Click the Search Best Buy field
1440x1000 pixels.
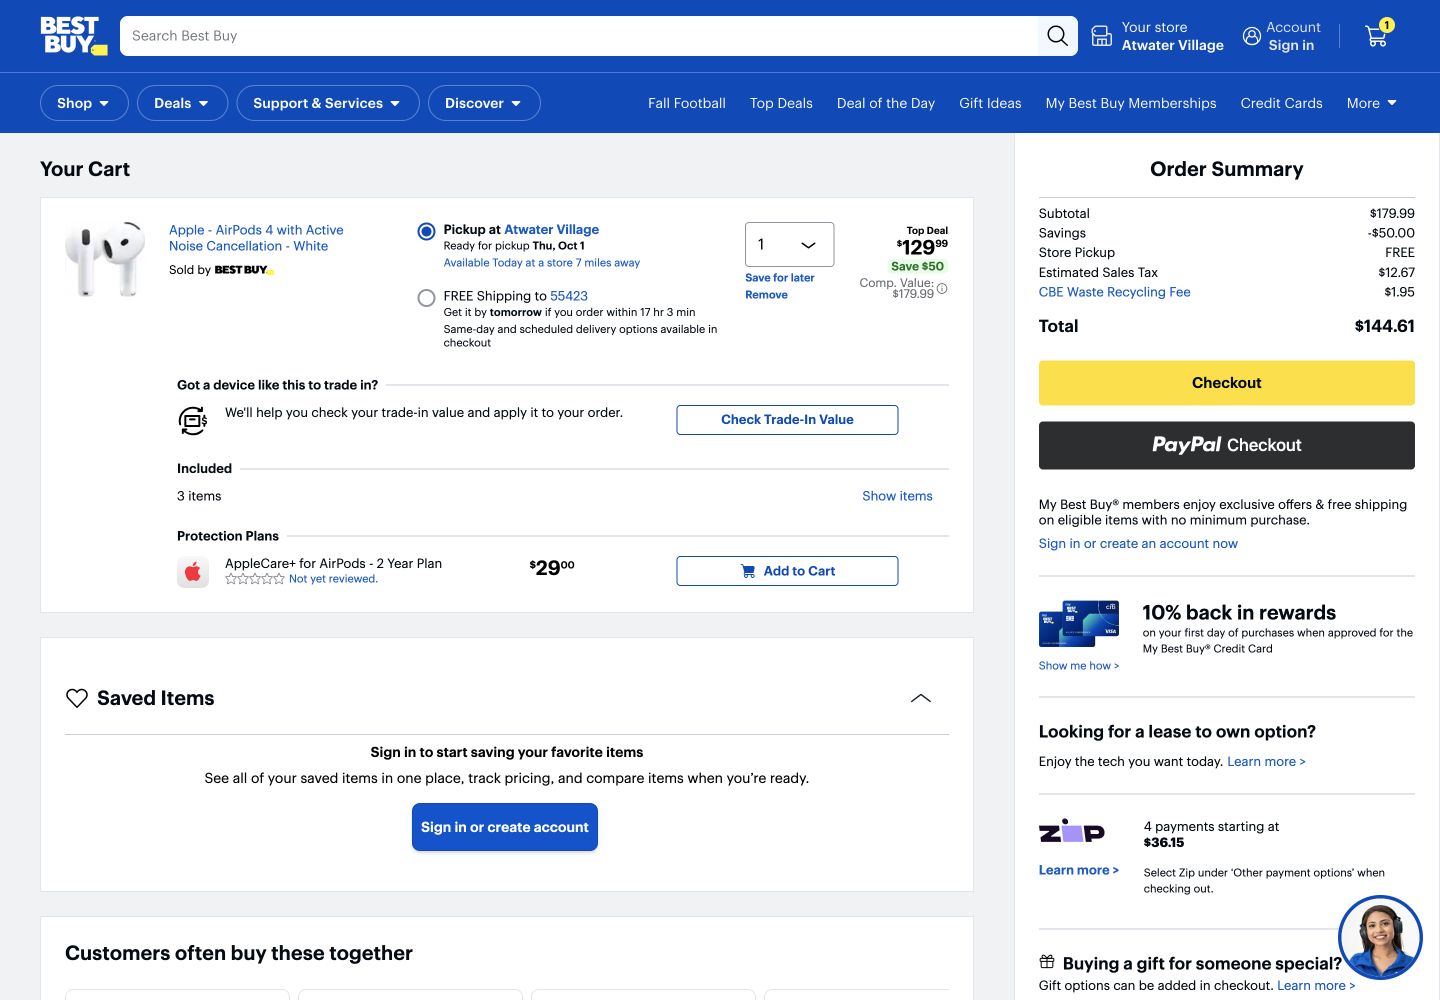click(x=579, y=36)
